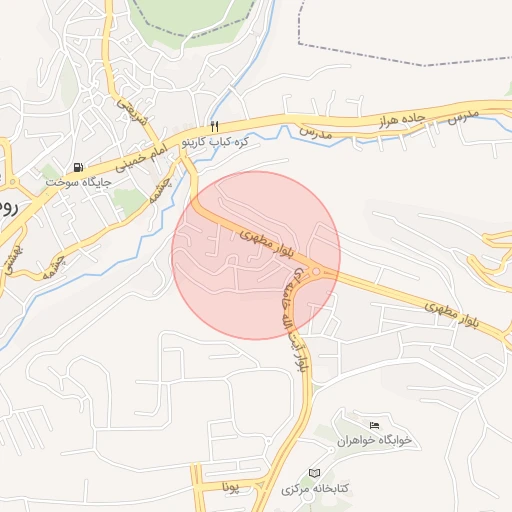Click the center of the red highlighted circle
Viewport: 512px width, 512px height.
click(x=256, y=255)
